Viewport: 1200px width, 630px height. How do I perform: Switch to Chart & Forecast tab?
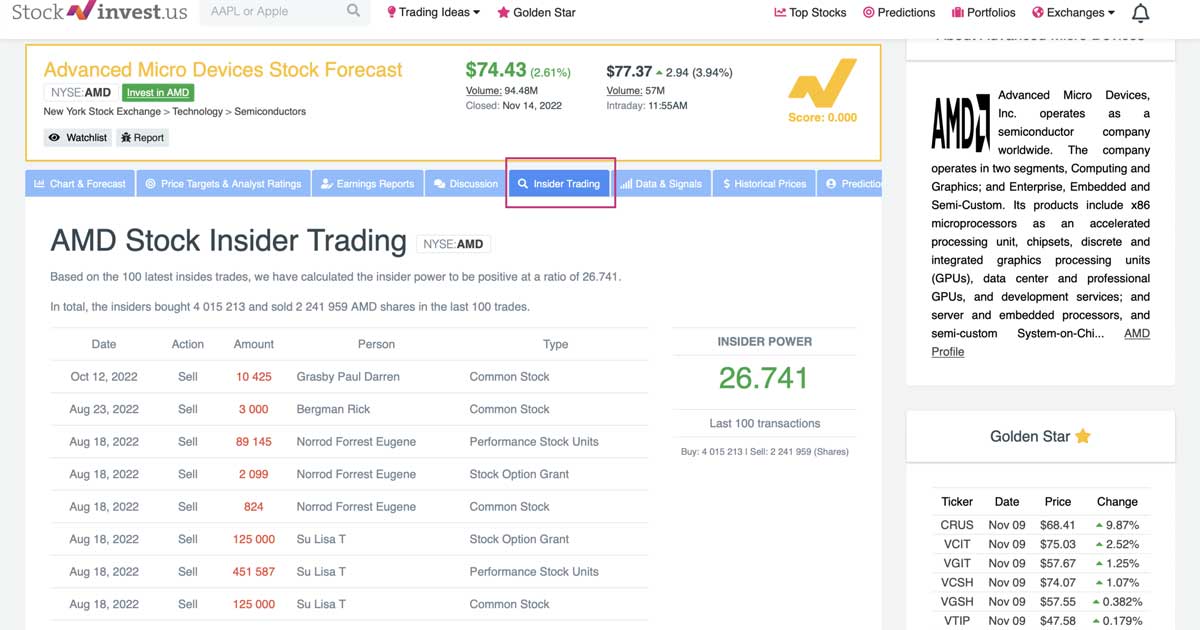pos(80,184)
